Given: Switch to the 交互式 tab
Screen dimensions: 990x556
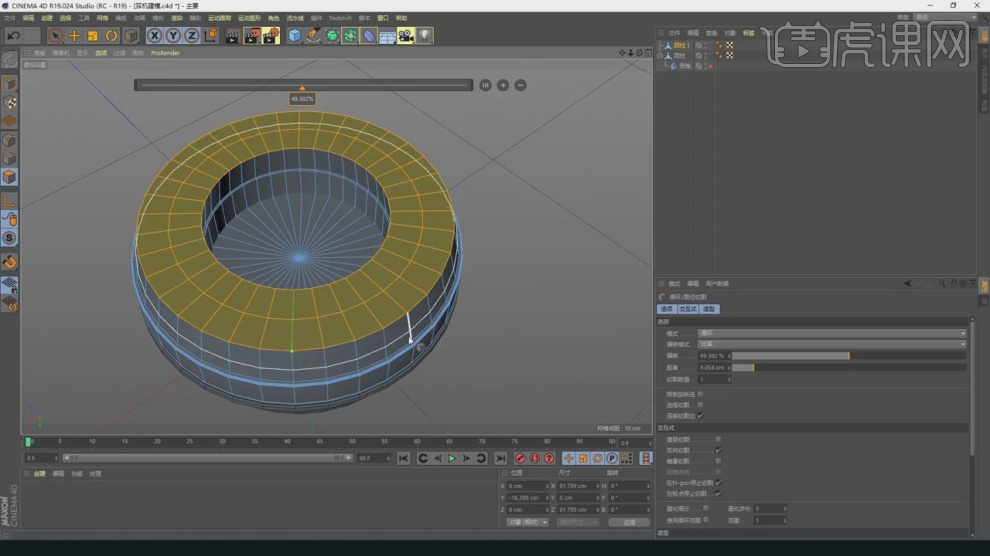Looking at the screenshot, I should coord(688,309).
